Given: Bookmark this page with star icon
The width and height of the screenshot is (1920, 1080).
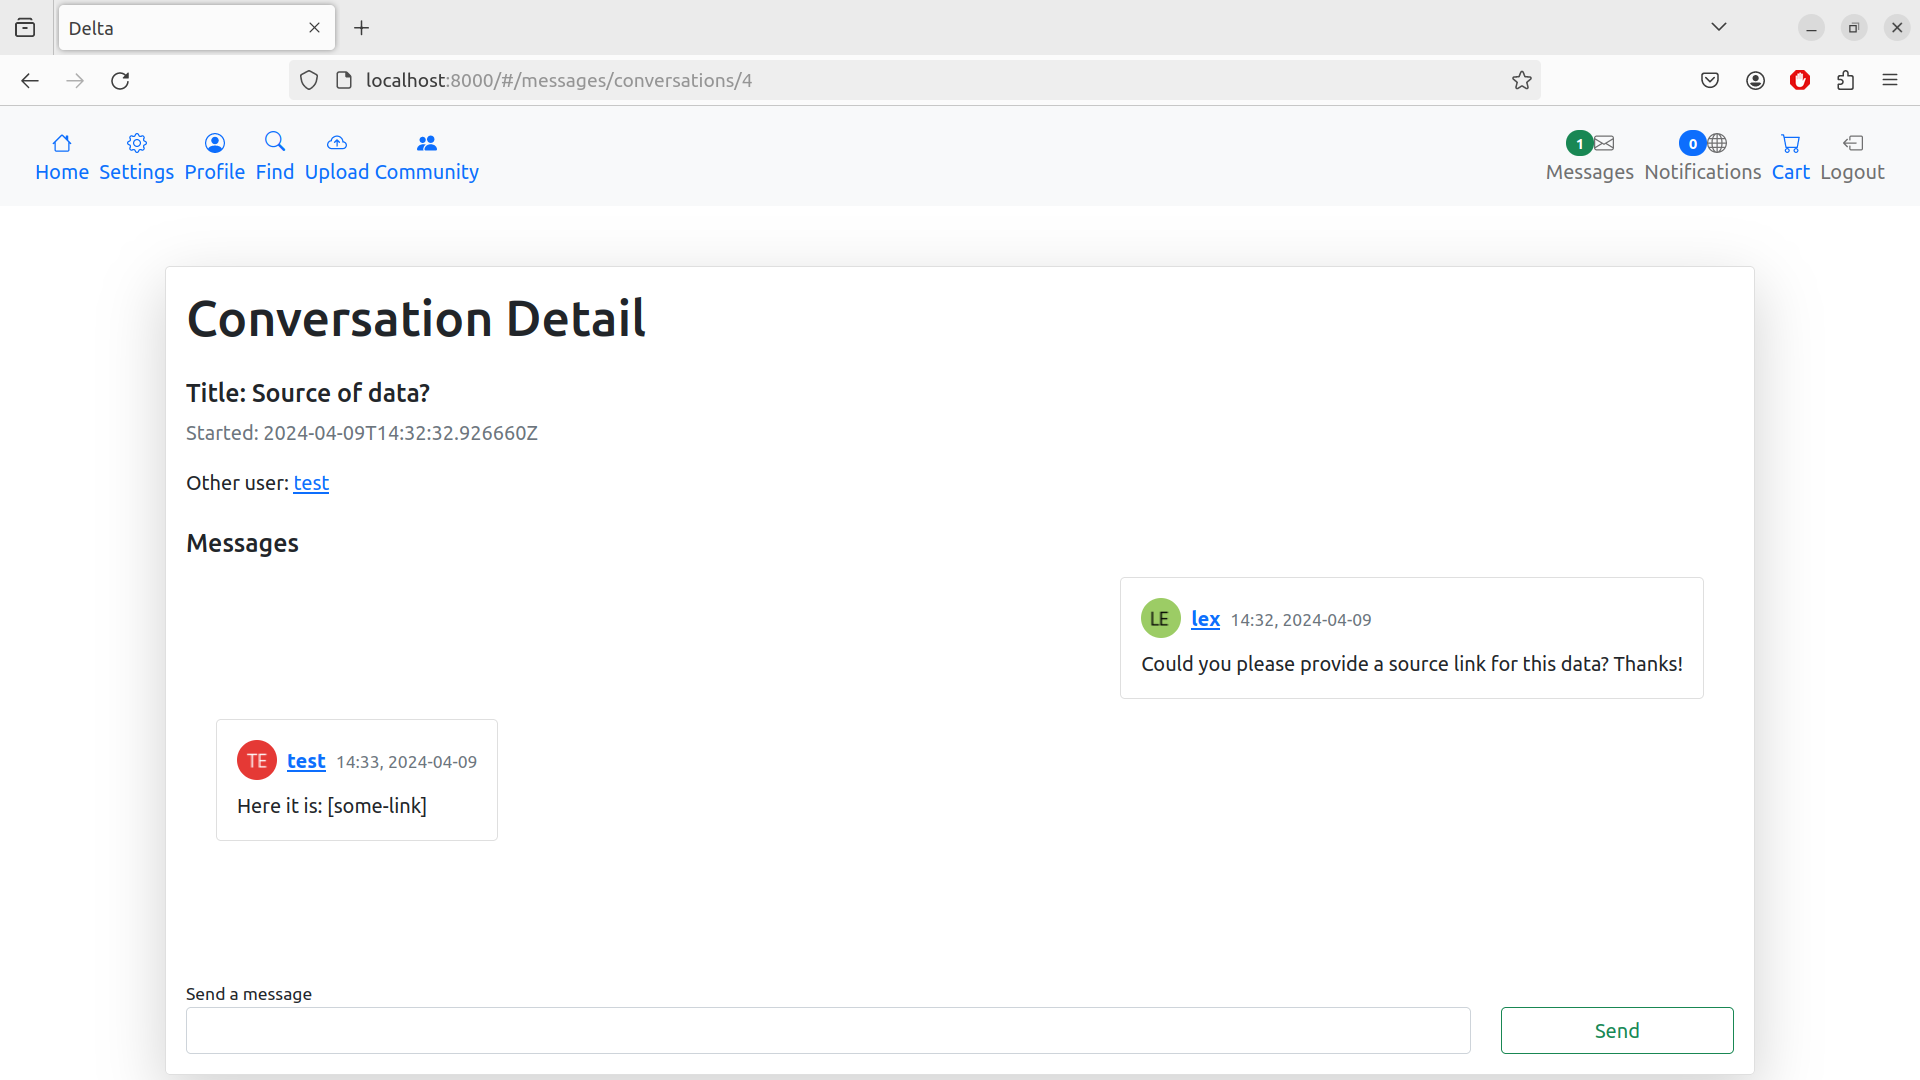Looking at the screenshot, I should pos(1521,80).
